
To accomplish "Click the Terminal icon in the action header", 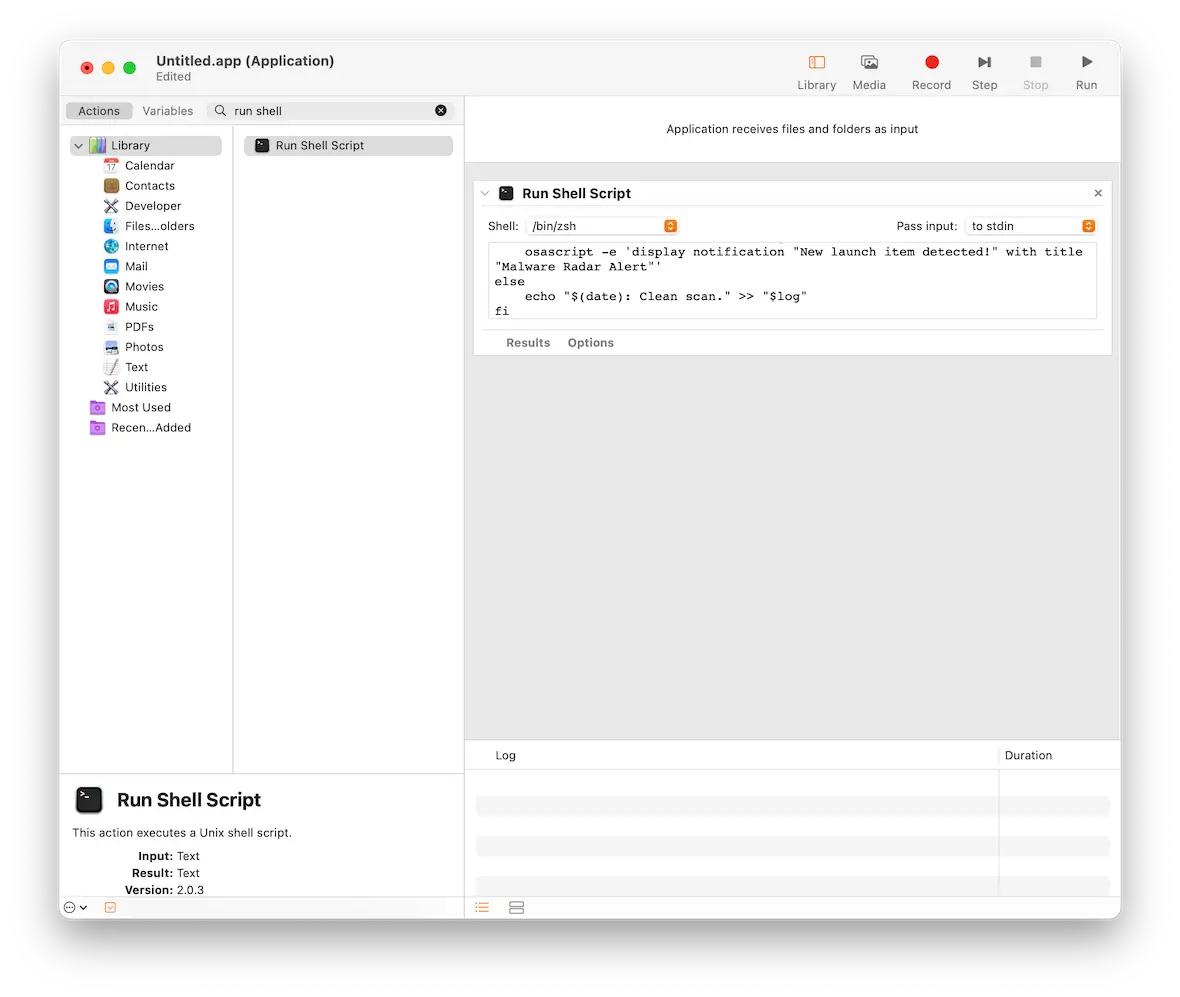I will pyautogui.click(x=506, y=193).
